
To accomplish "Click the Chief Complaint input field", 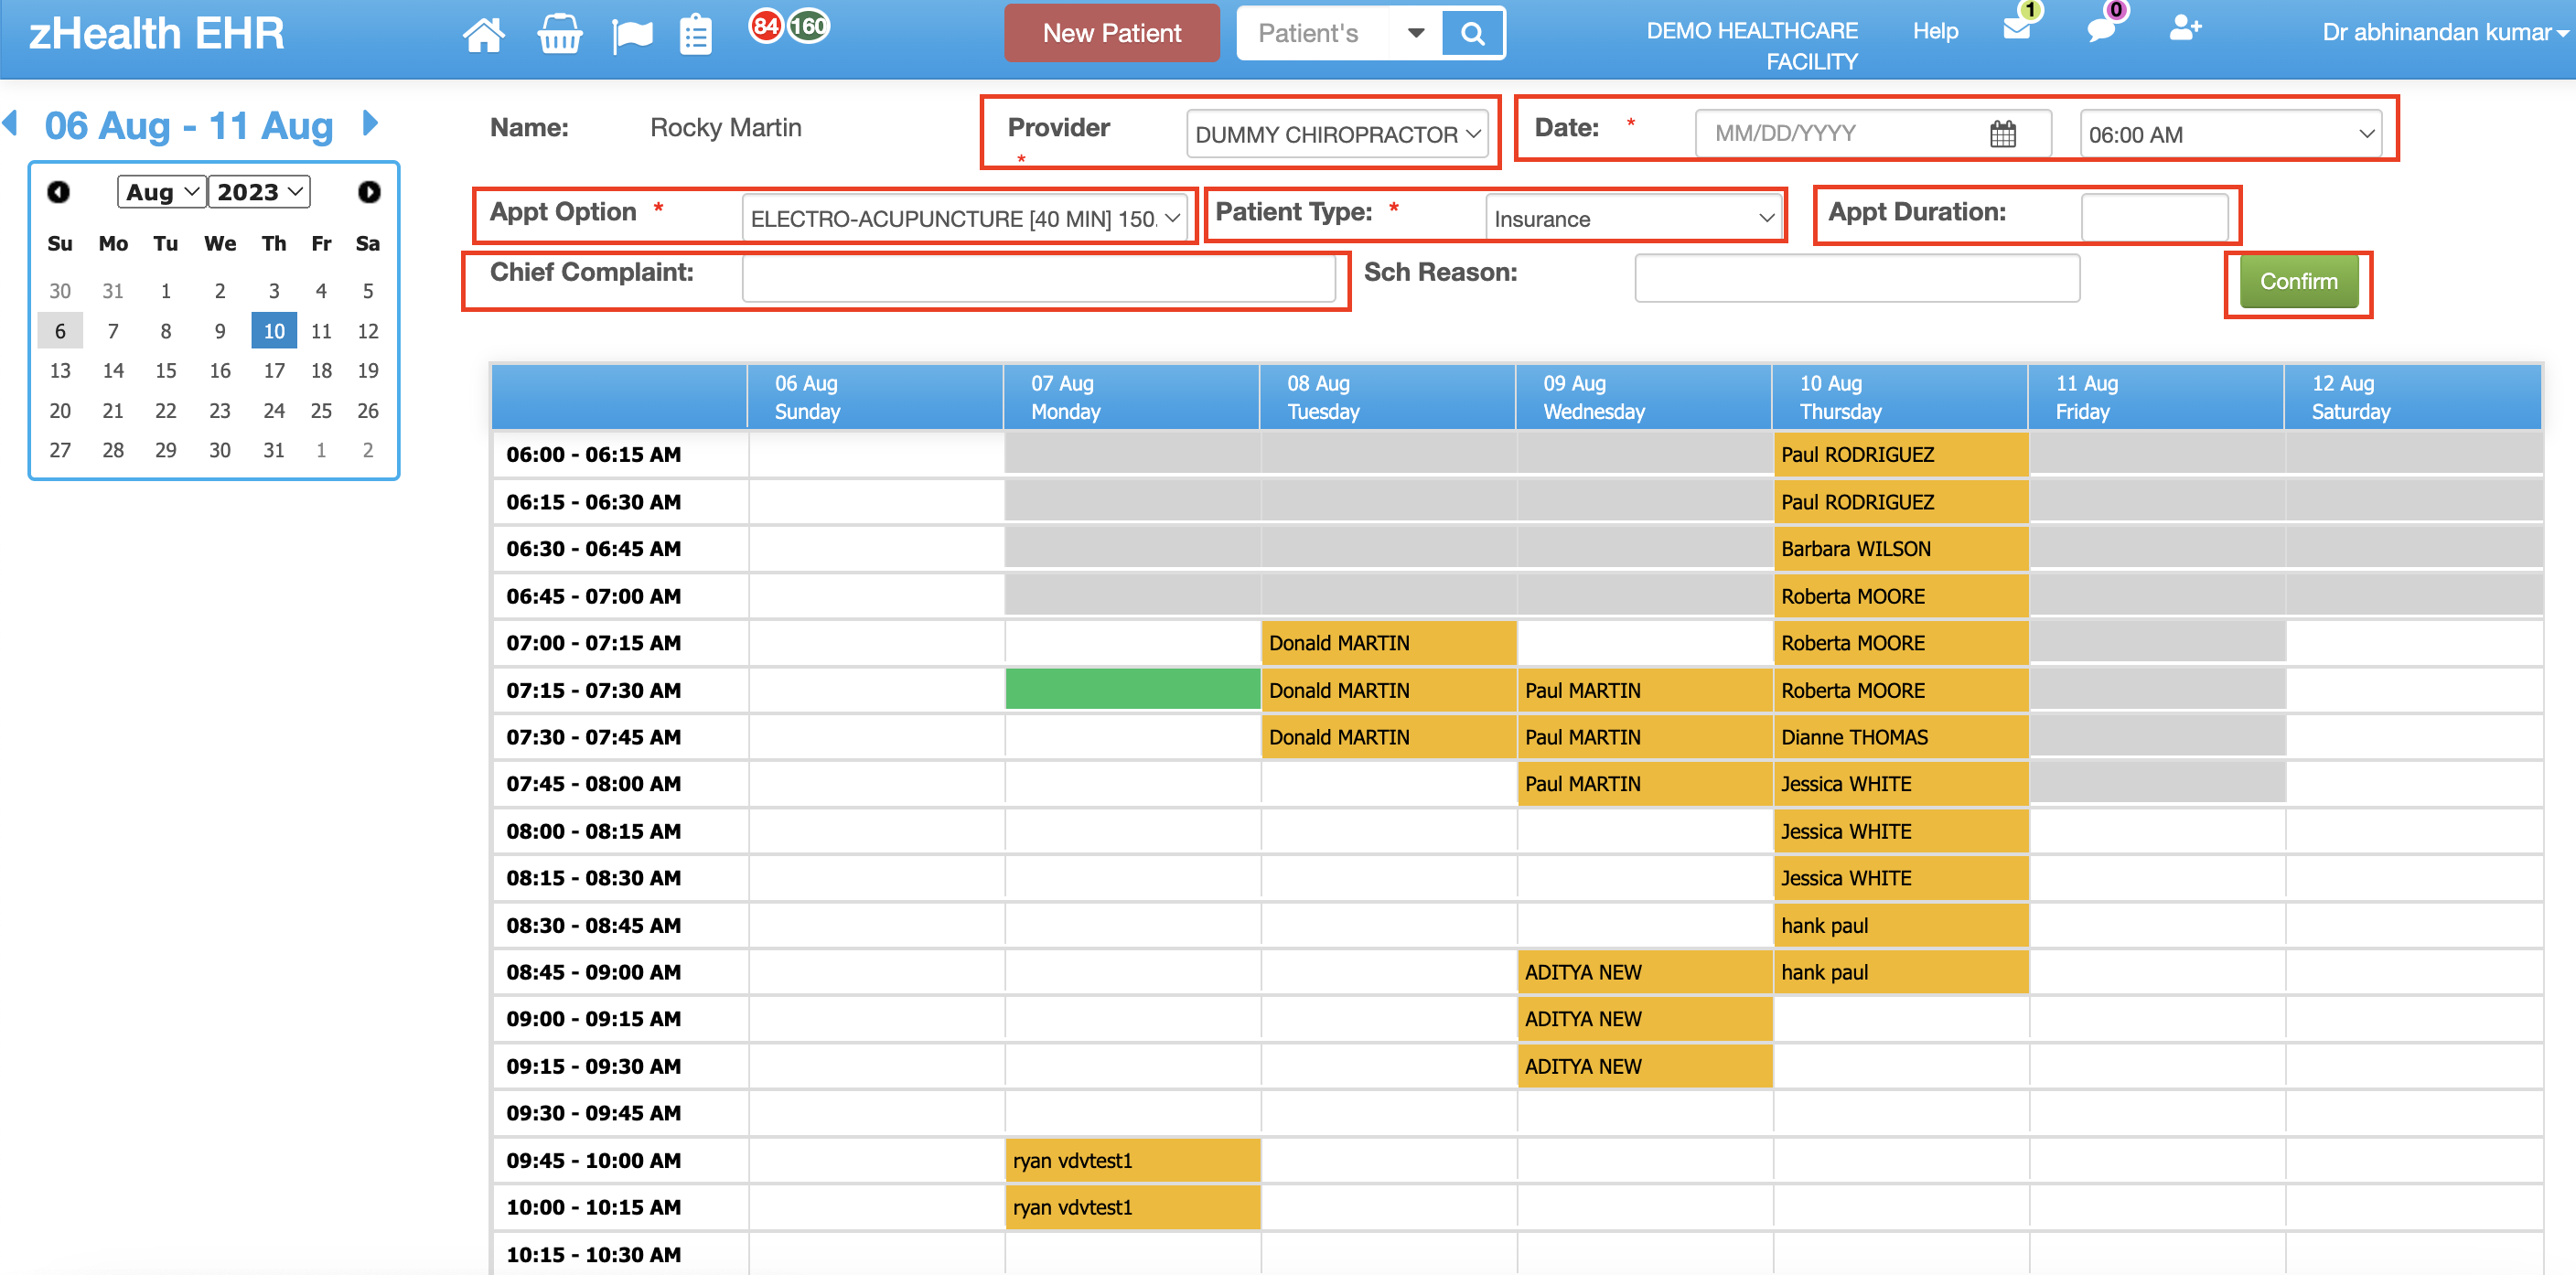I will (x=1038, y=279).
